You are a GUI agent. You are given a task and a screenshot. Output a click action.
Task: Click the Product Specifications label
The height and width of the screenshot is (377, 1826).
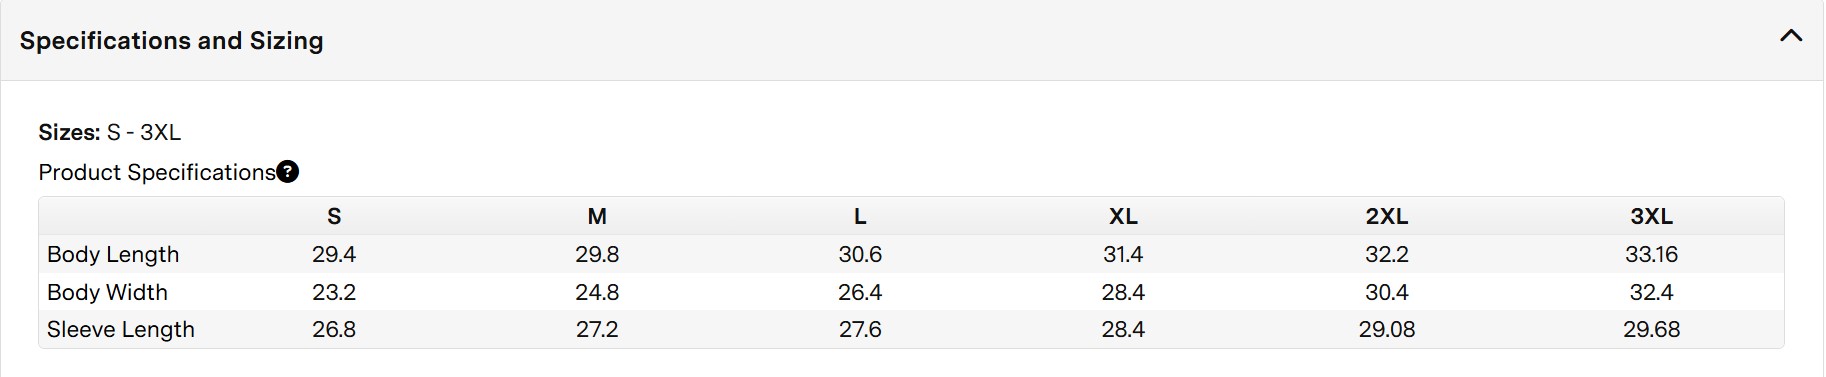tap(157, 172)
